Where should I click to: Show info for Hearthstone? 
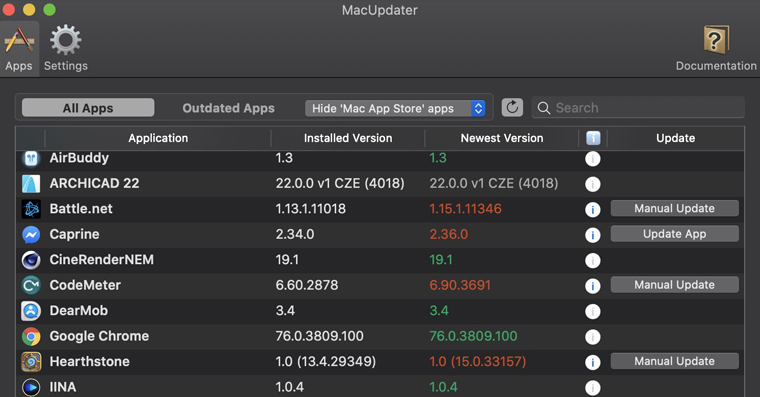click(x=592, y=363)
